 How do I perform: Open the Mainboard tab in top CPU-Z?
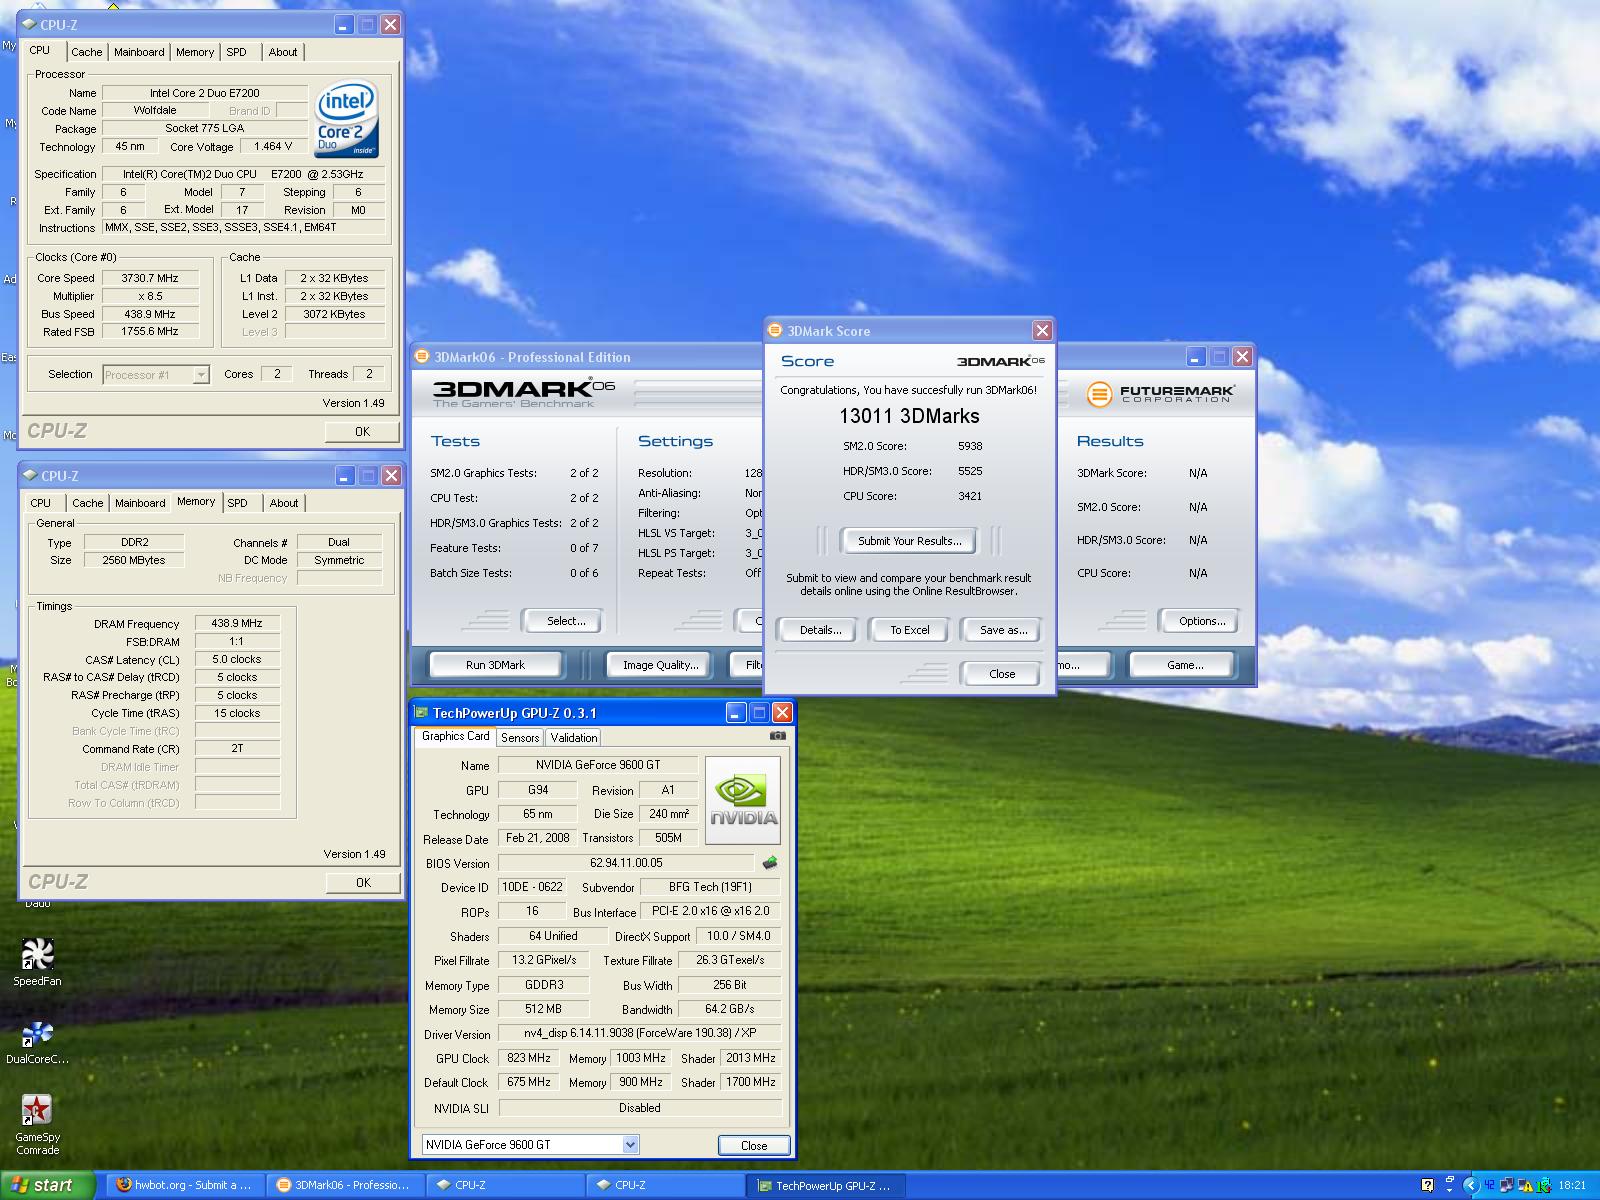[139, 52]
